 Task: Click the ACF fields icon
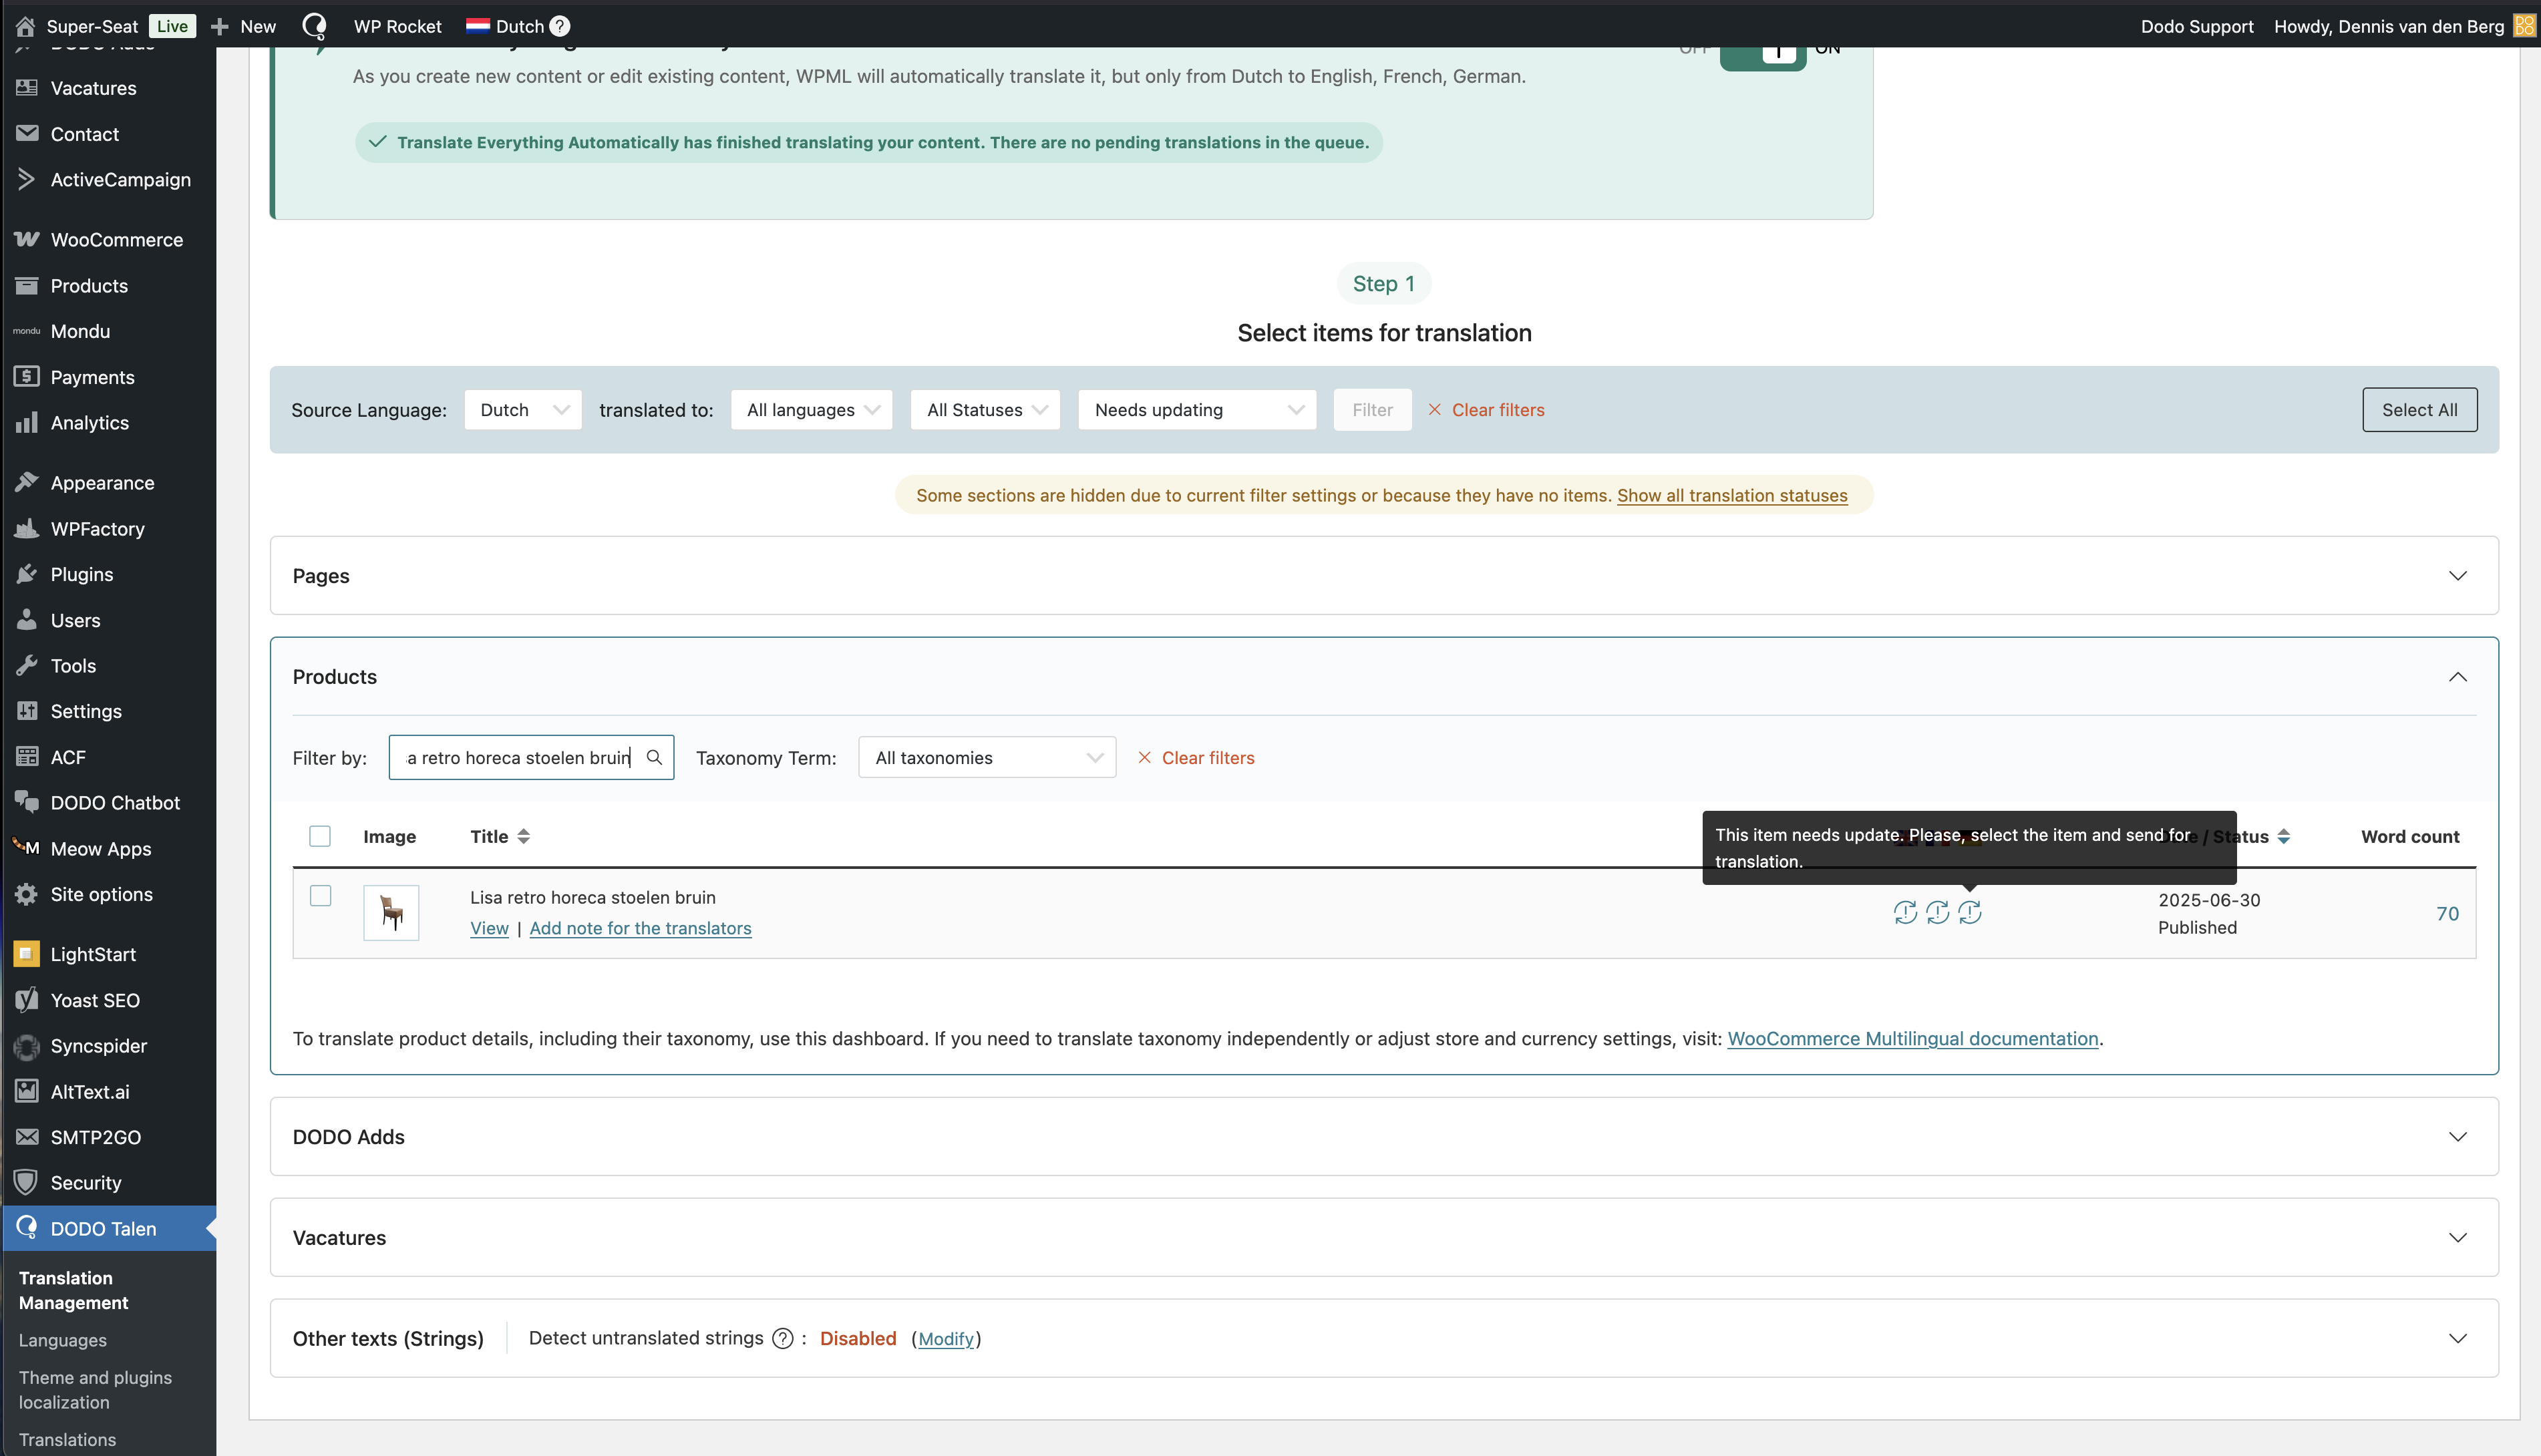[x=27, y=756]
